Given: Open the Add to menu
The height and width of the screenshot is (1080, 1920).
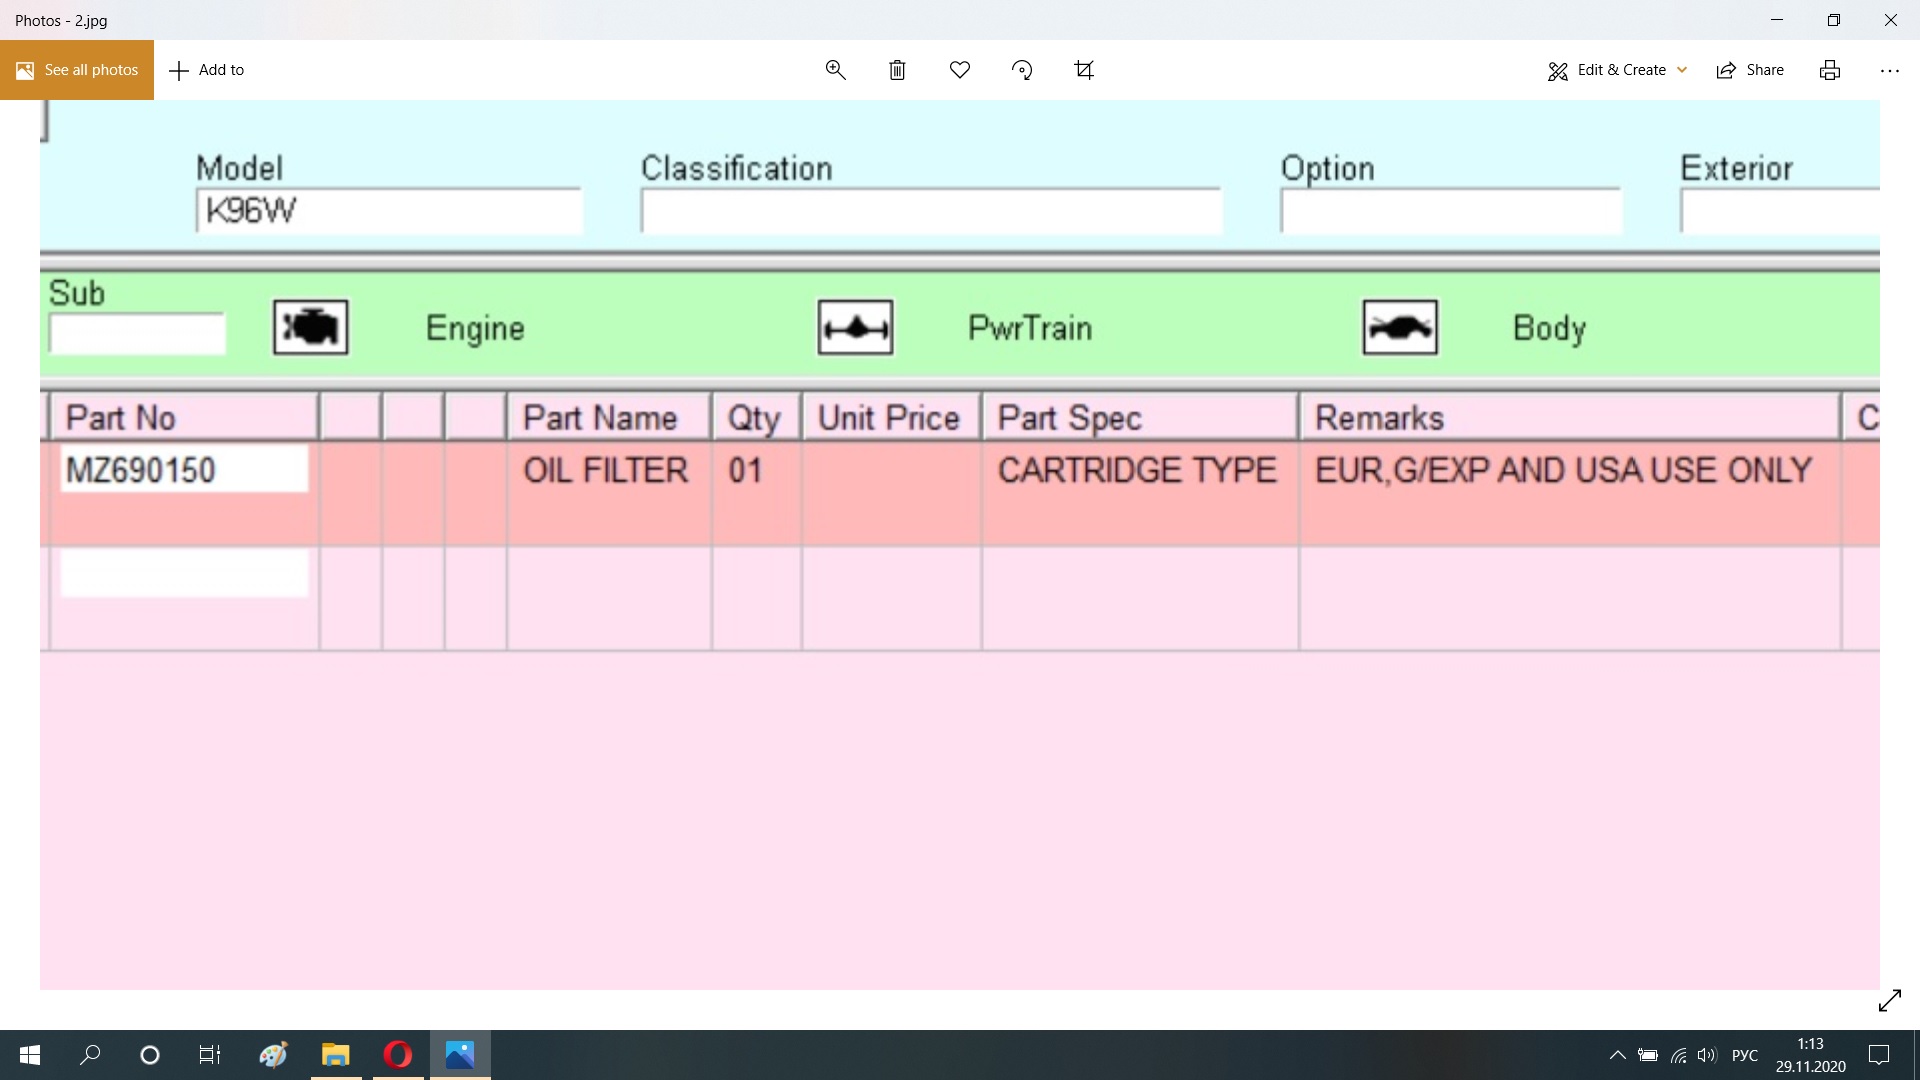Looking at the screenshot, I should click(x=207, y=70).
